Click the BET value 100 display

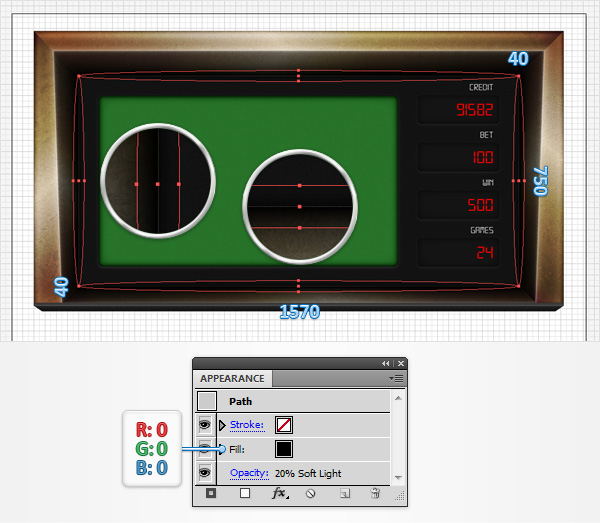pyautogui.click(x=458, y=157)
